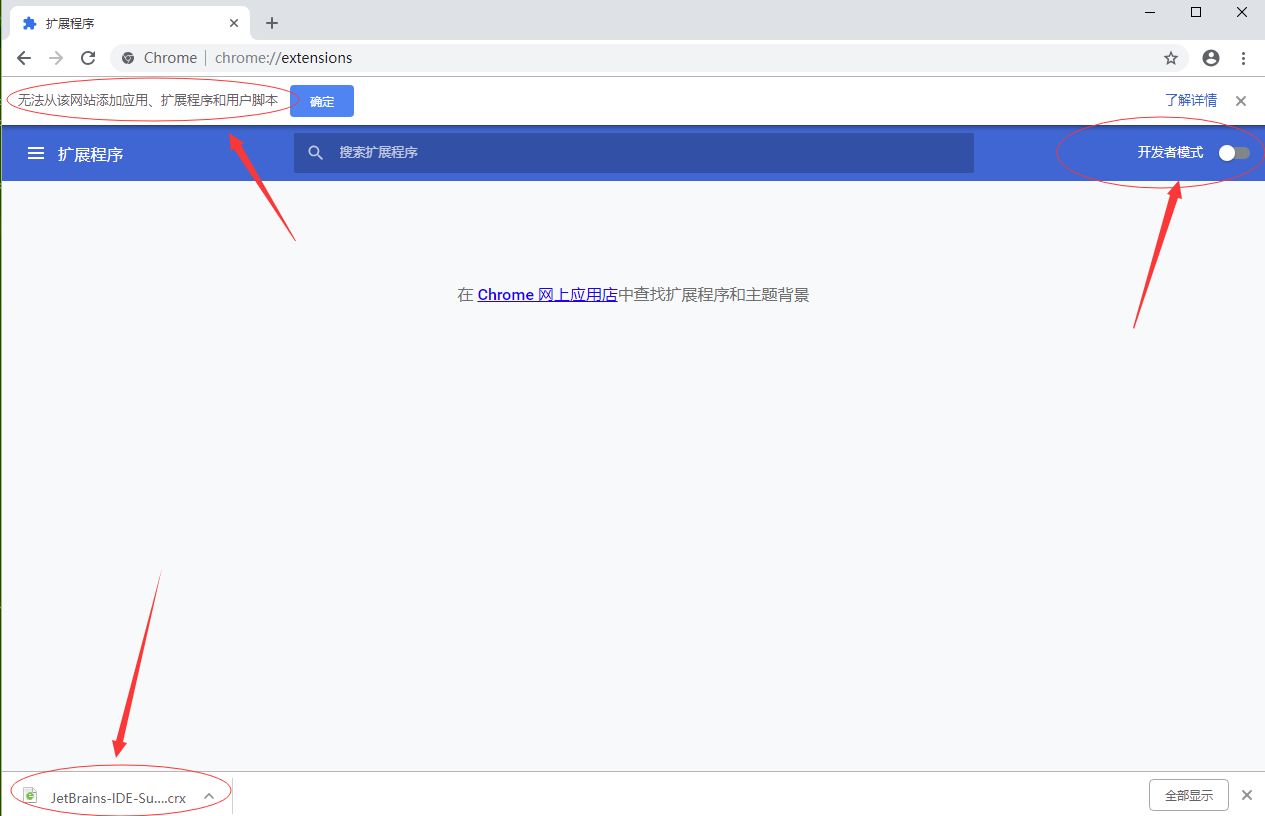Click the browser back arrow
Viewport: 1265px width, 816px height.
coord(24,58)
